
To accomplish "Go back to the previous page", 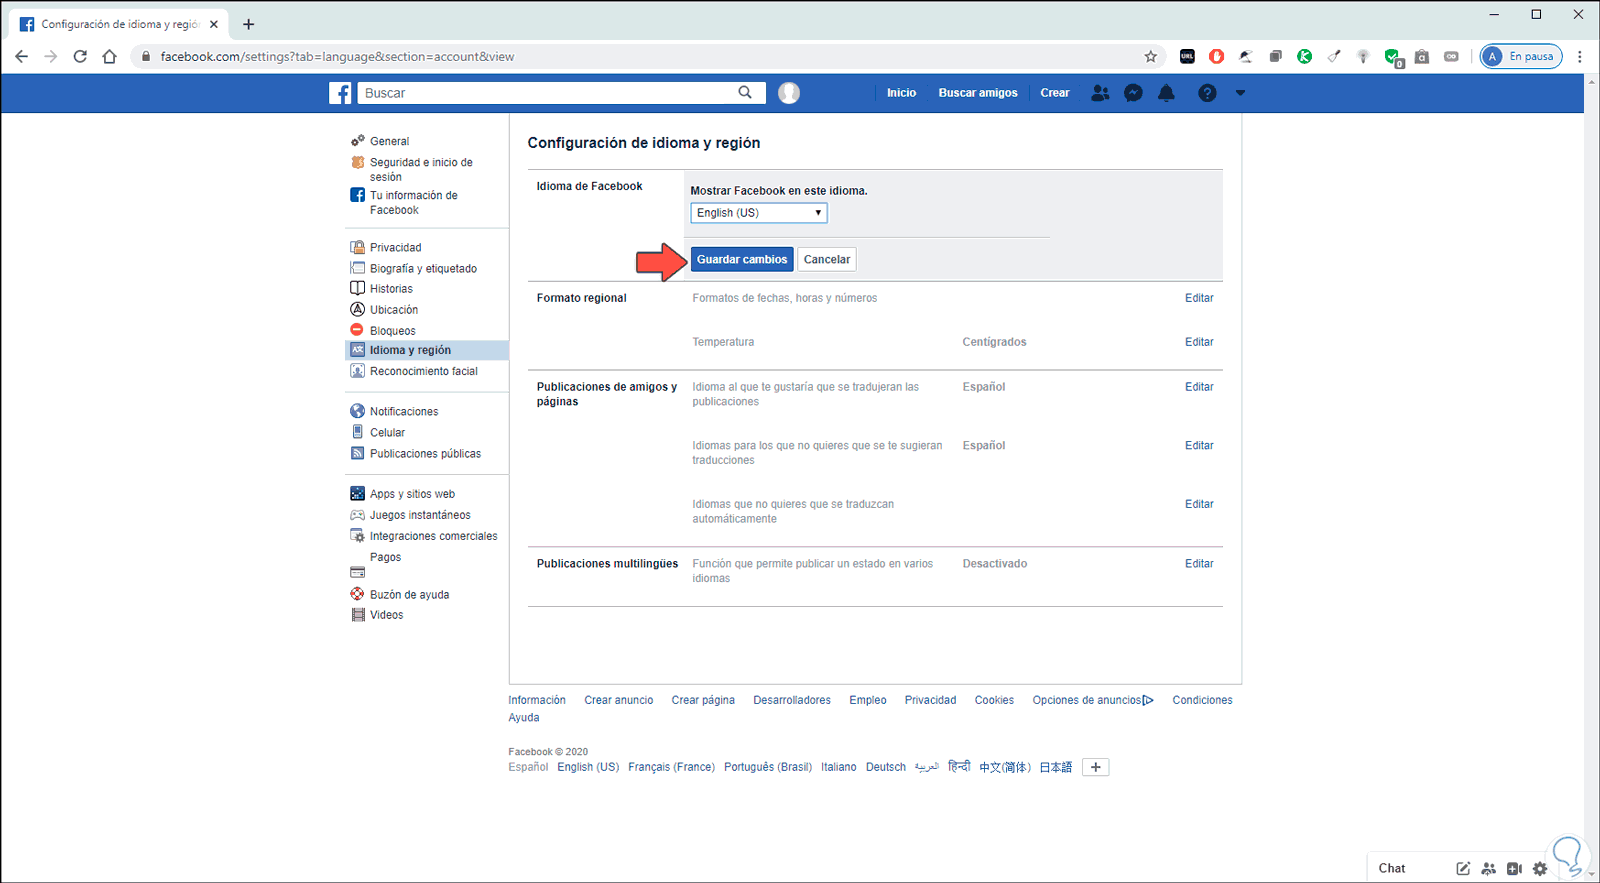I will tap(21, 57).
